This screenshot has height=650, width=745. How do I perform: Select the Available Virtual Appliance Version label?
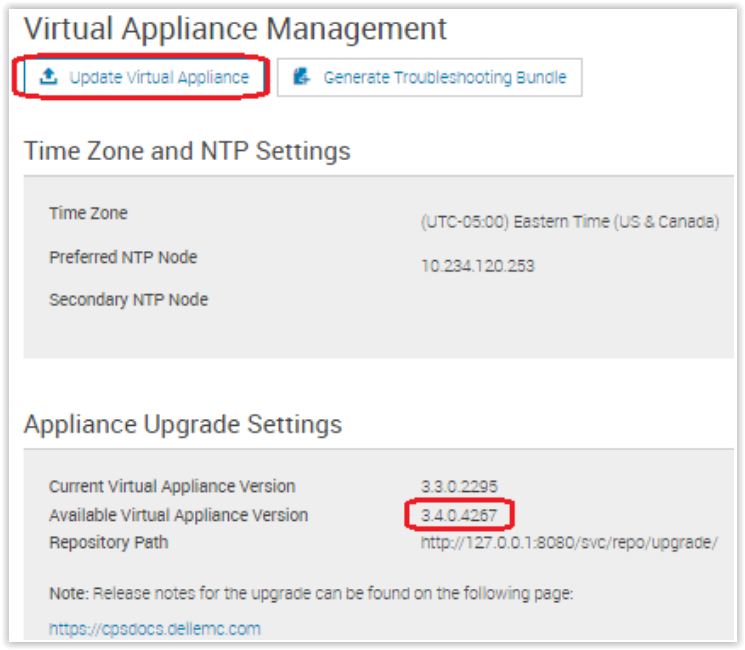[x=178, y=515]
